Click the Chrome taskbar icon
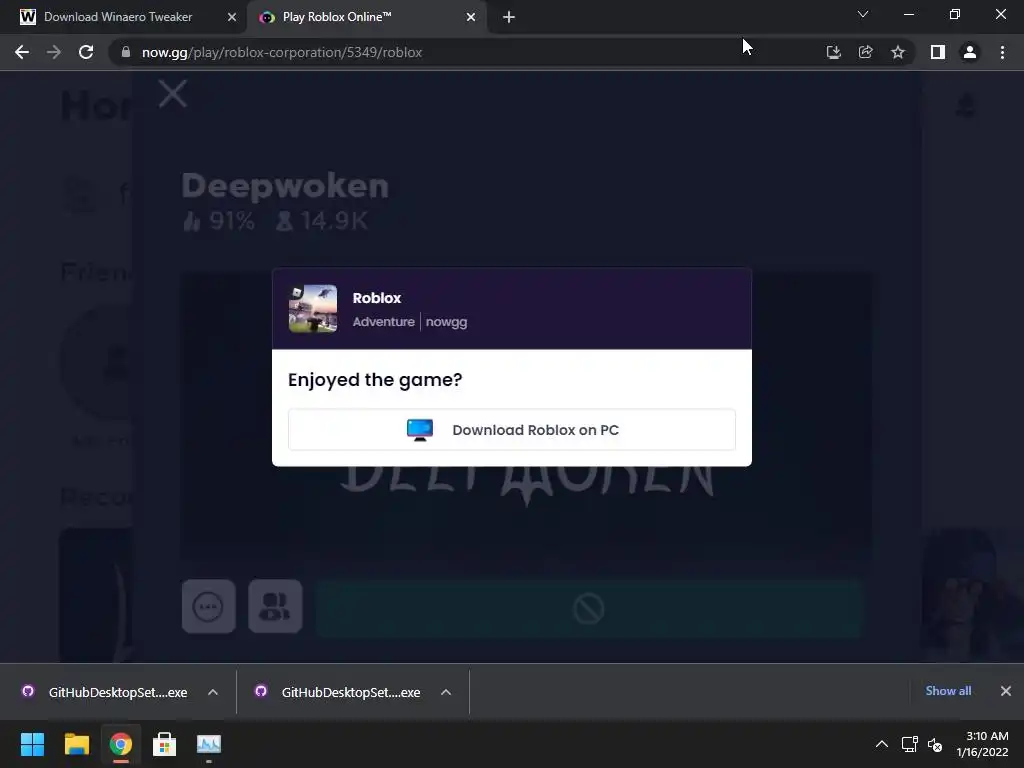The height and width of the screenshot is (768, 1024). 120,744
